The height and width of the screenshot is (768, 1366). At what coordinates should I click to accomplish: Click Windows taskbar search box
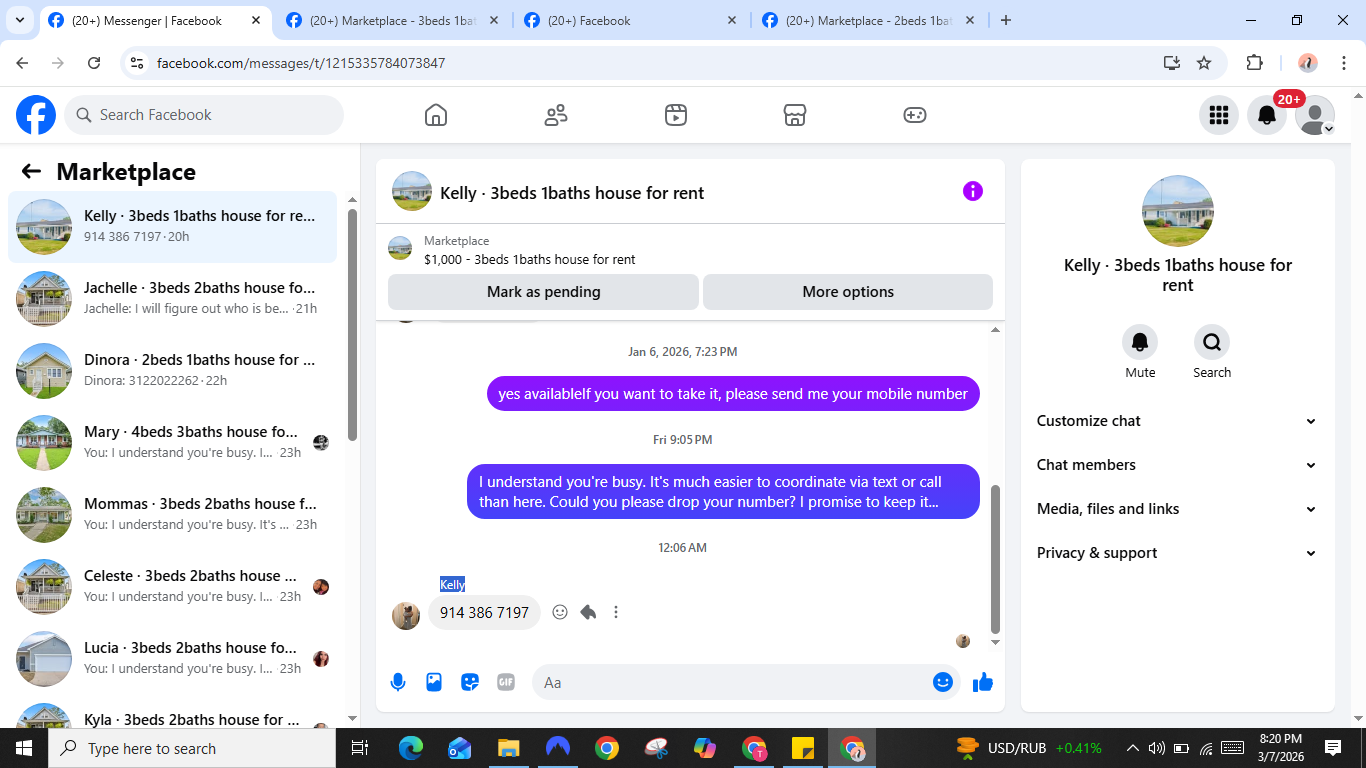191,748
